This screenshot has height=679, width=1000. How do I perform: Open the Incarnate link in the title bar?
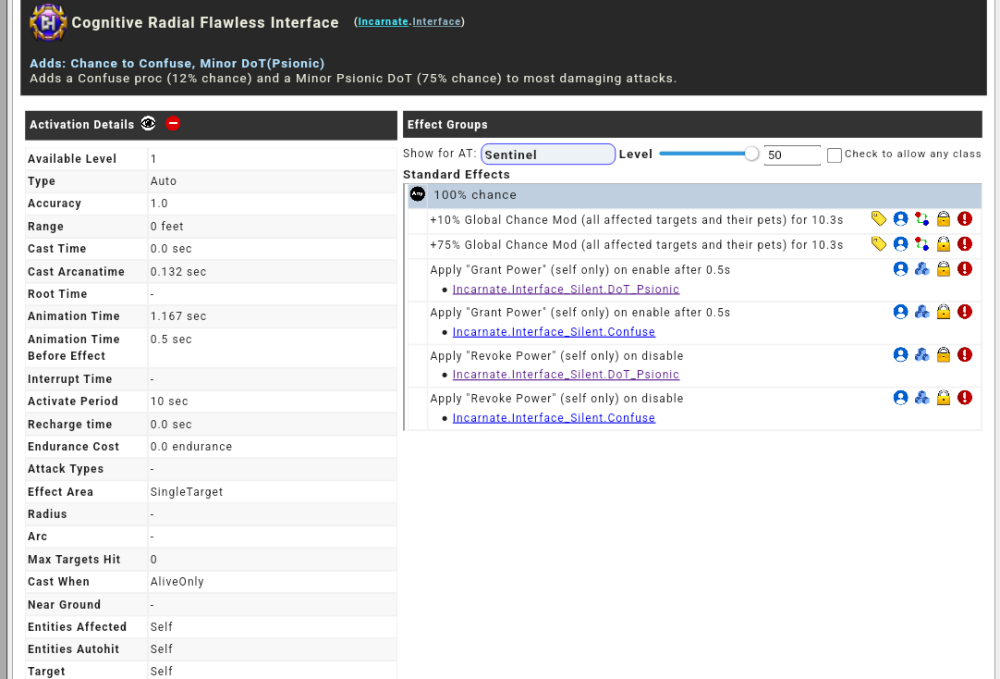point(382,22)
